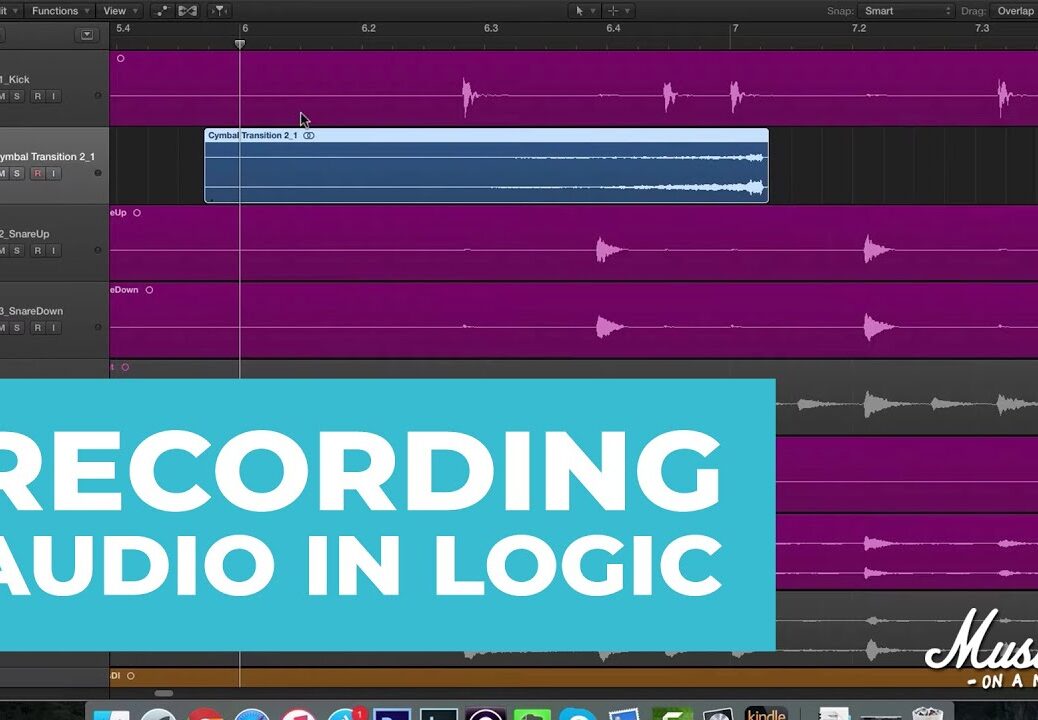
Task: Toggle input monitoring on Cymbal Transition 2_1 track
Action: click(54, 173)
